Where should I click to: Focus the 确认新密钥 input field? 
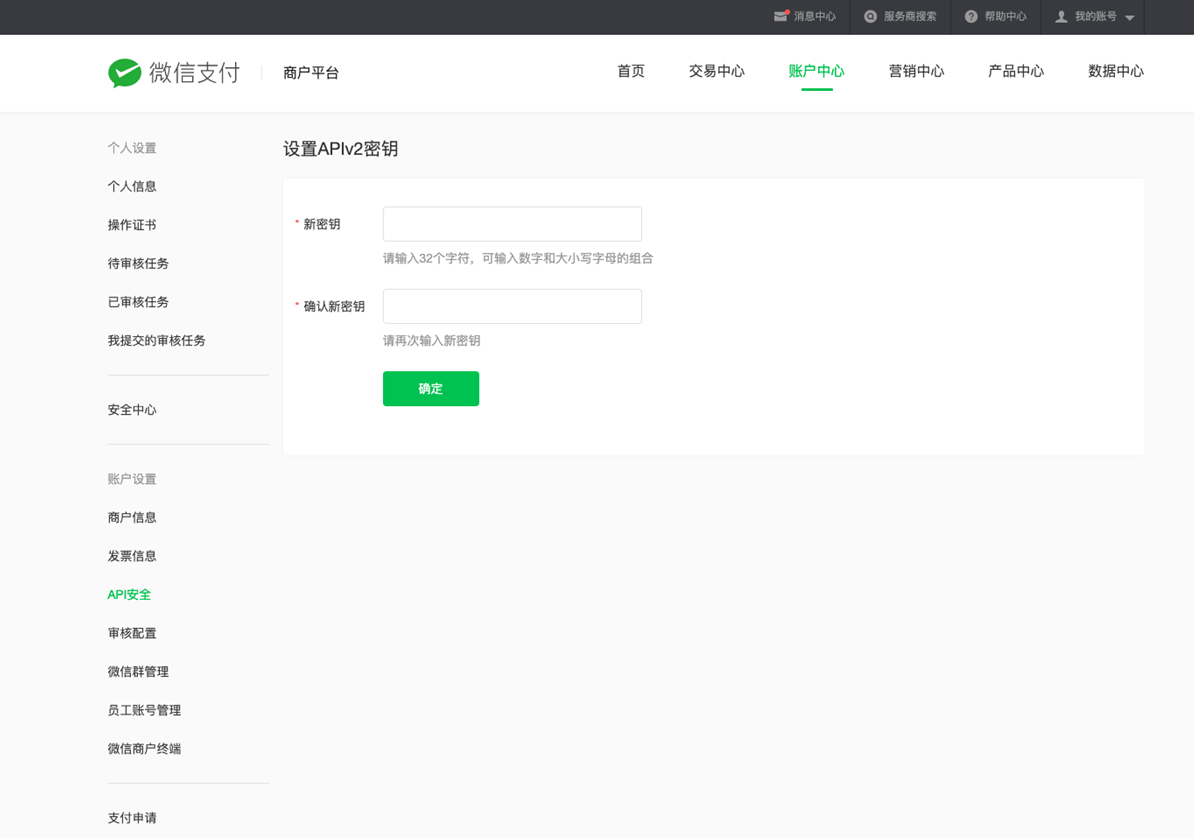click(512, 306)
